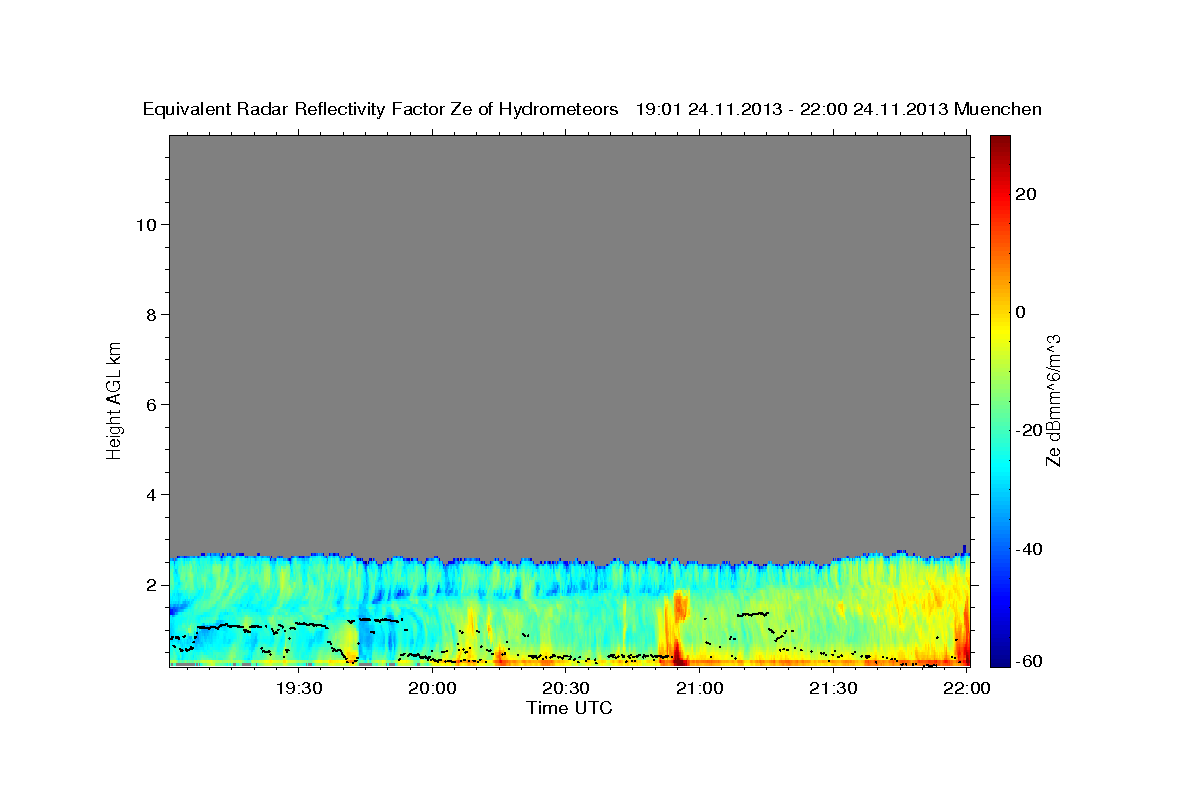Click the 21:30 time tick label

coord(832,688)
